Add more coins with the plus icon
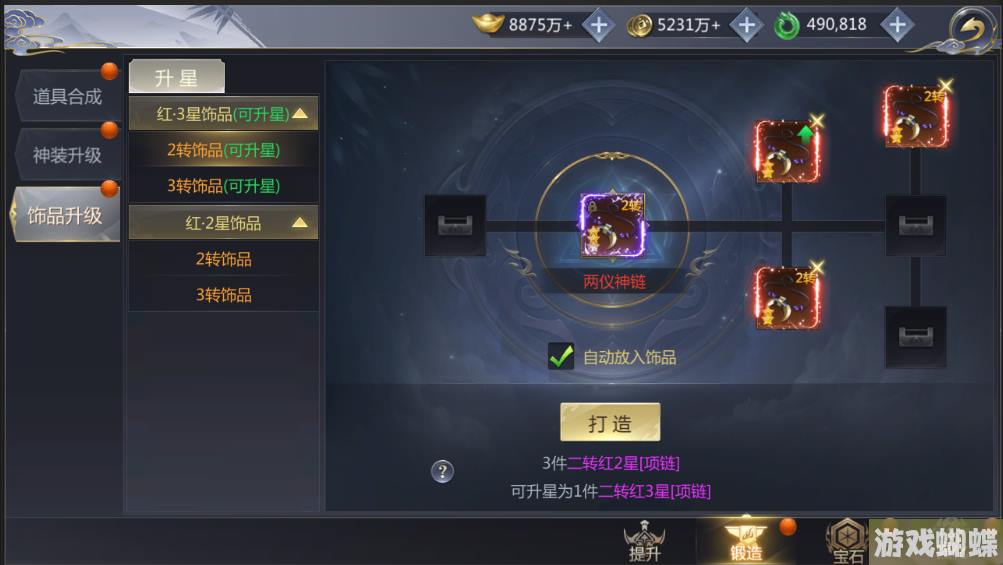Image resolution: width=1003 pixels, height=565 pixels. click(x=746, y=26)
